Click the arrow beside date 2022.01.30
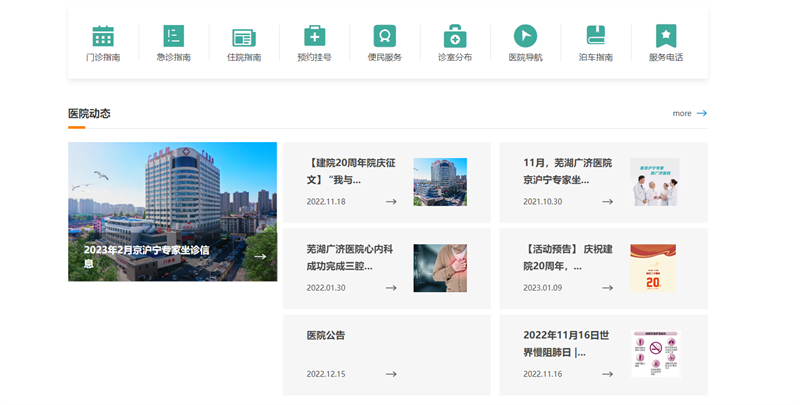 [x=391, y=288]
